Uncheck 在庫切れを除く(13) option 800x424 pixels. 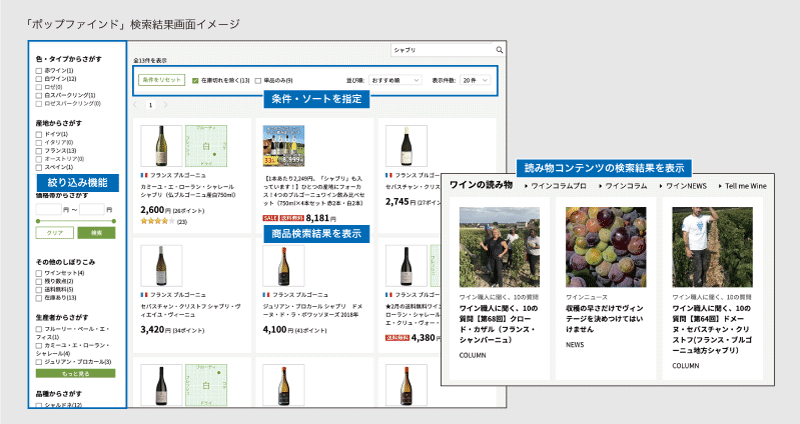click(195, 81)
